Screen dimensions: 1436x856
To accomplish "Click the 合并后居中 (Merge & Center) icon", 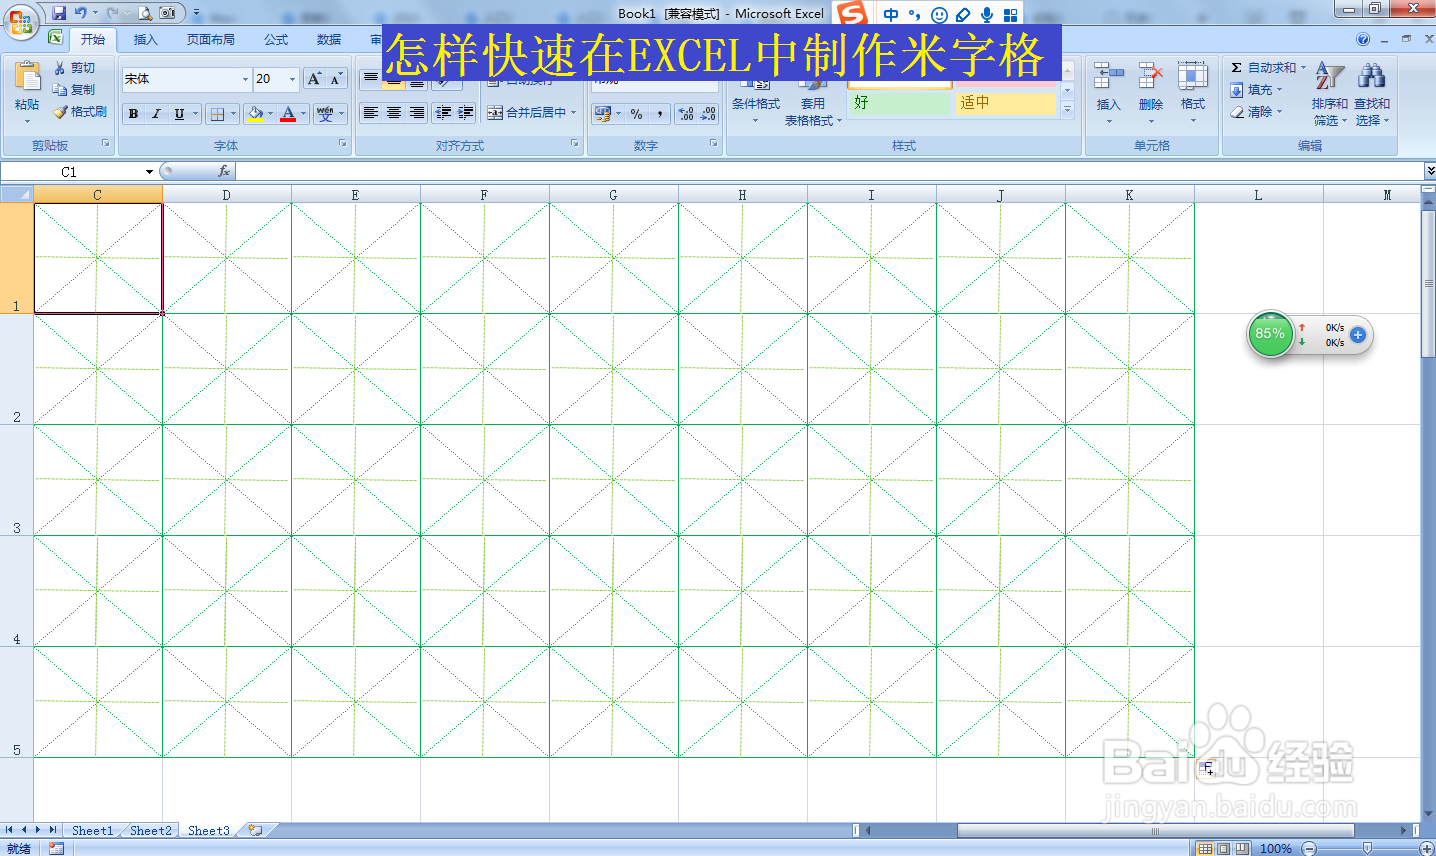I will [x=521, y=113].
